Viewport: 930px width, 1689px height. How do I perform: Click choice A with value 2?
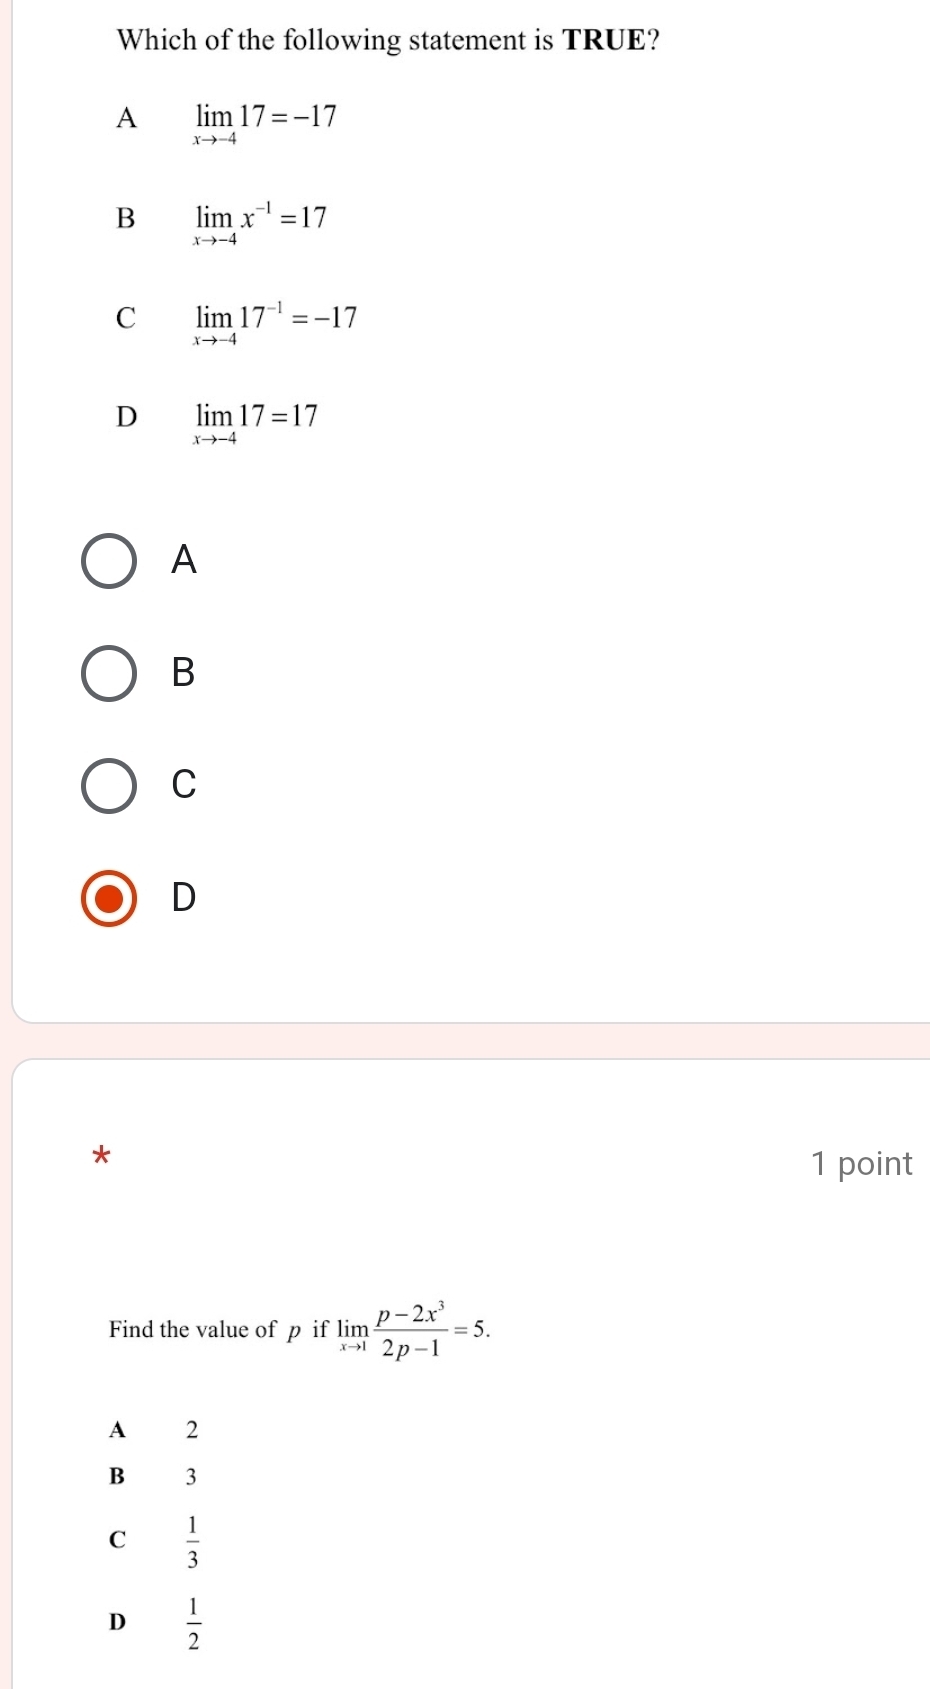(154, 1430)
